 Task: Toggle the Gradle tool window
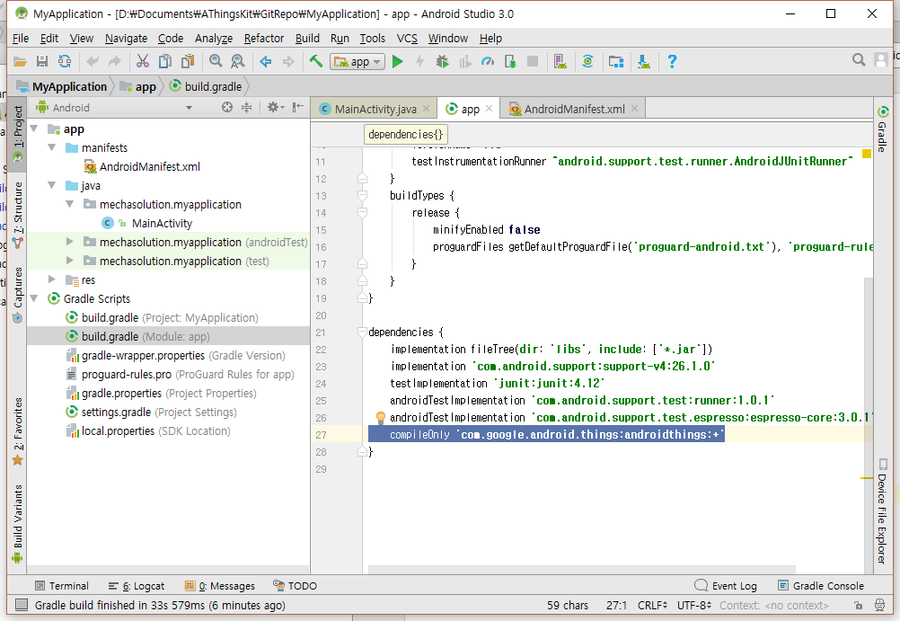(882, 129)
